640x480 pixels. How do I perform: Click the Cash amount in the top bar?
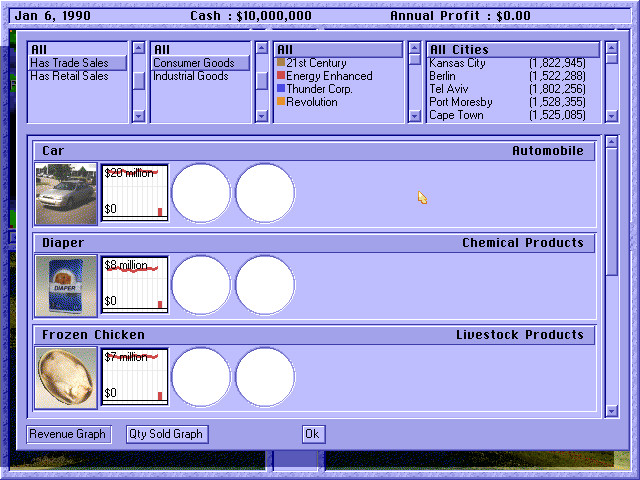tap(274, 16)
